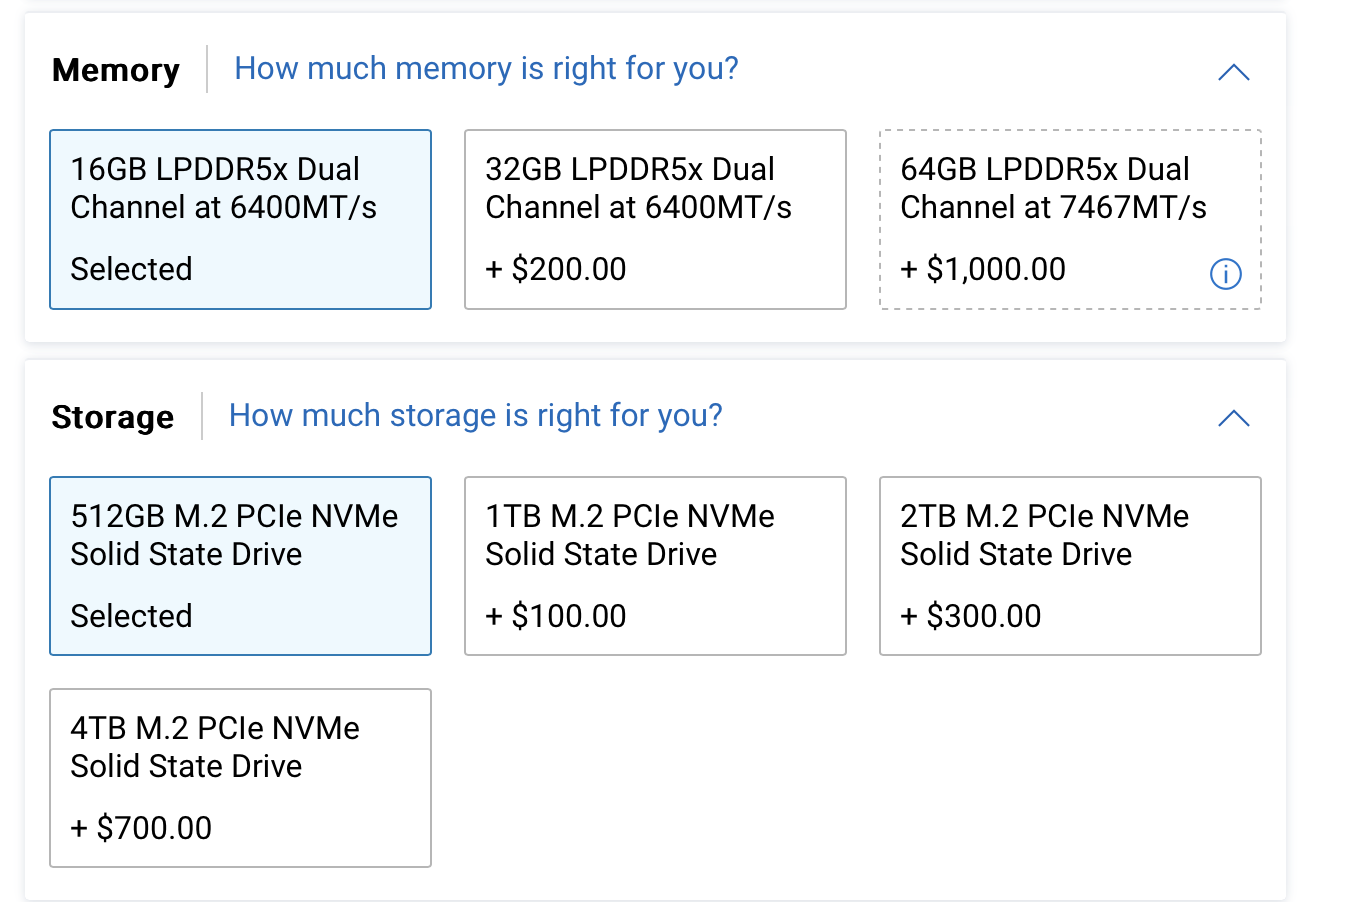Click the + $1,000.00 memory price
Image resolution: width=1360 pixels, height=902 pixels.
[x=983, y=269]
